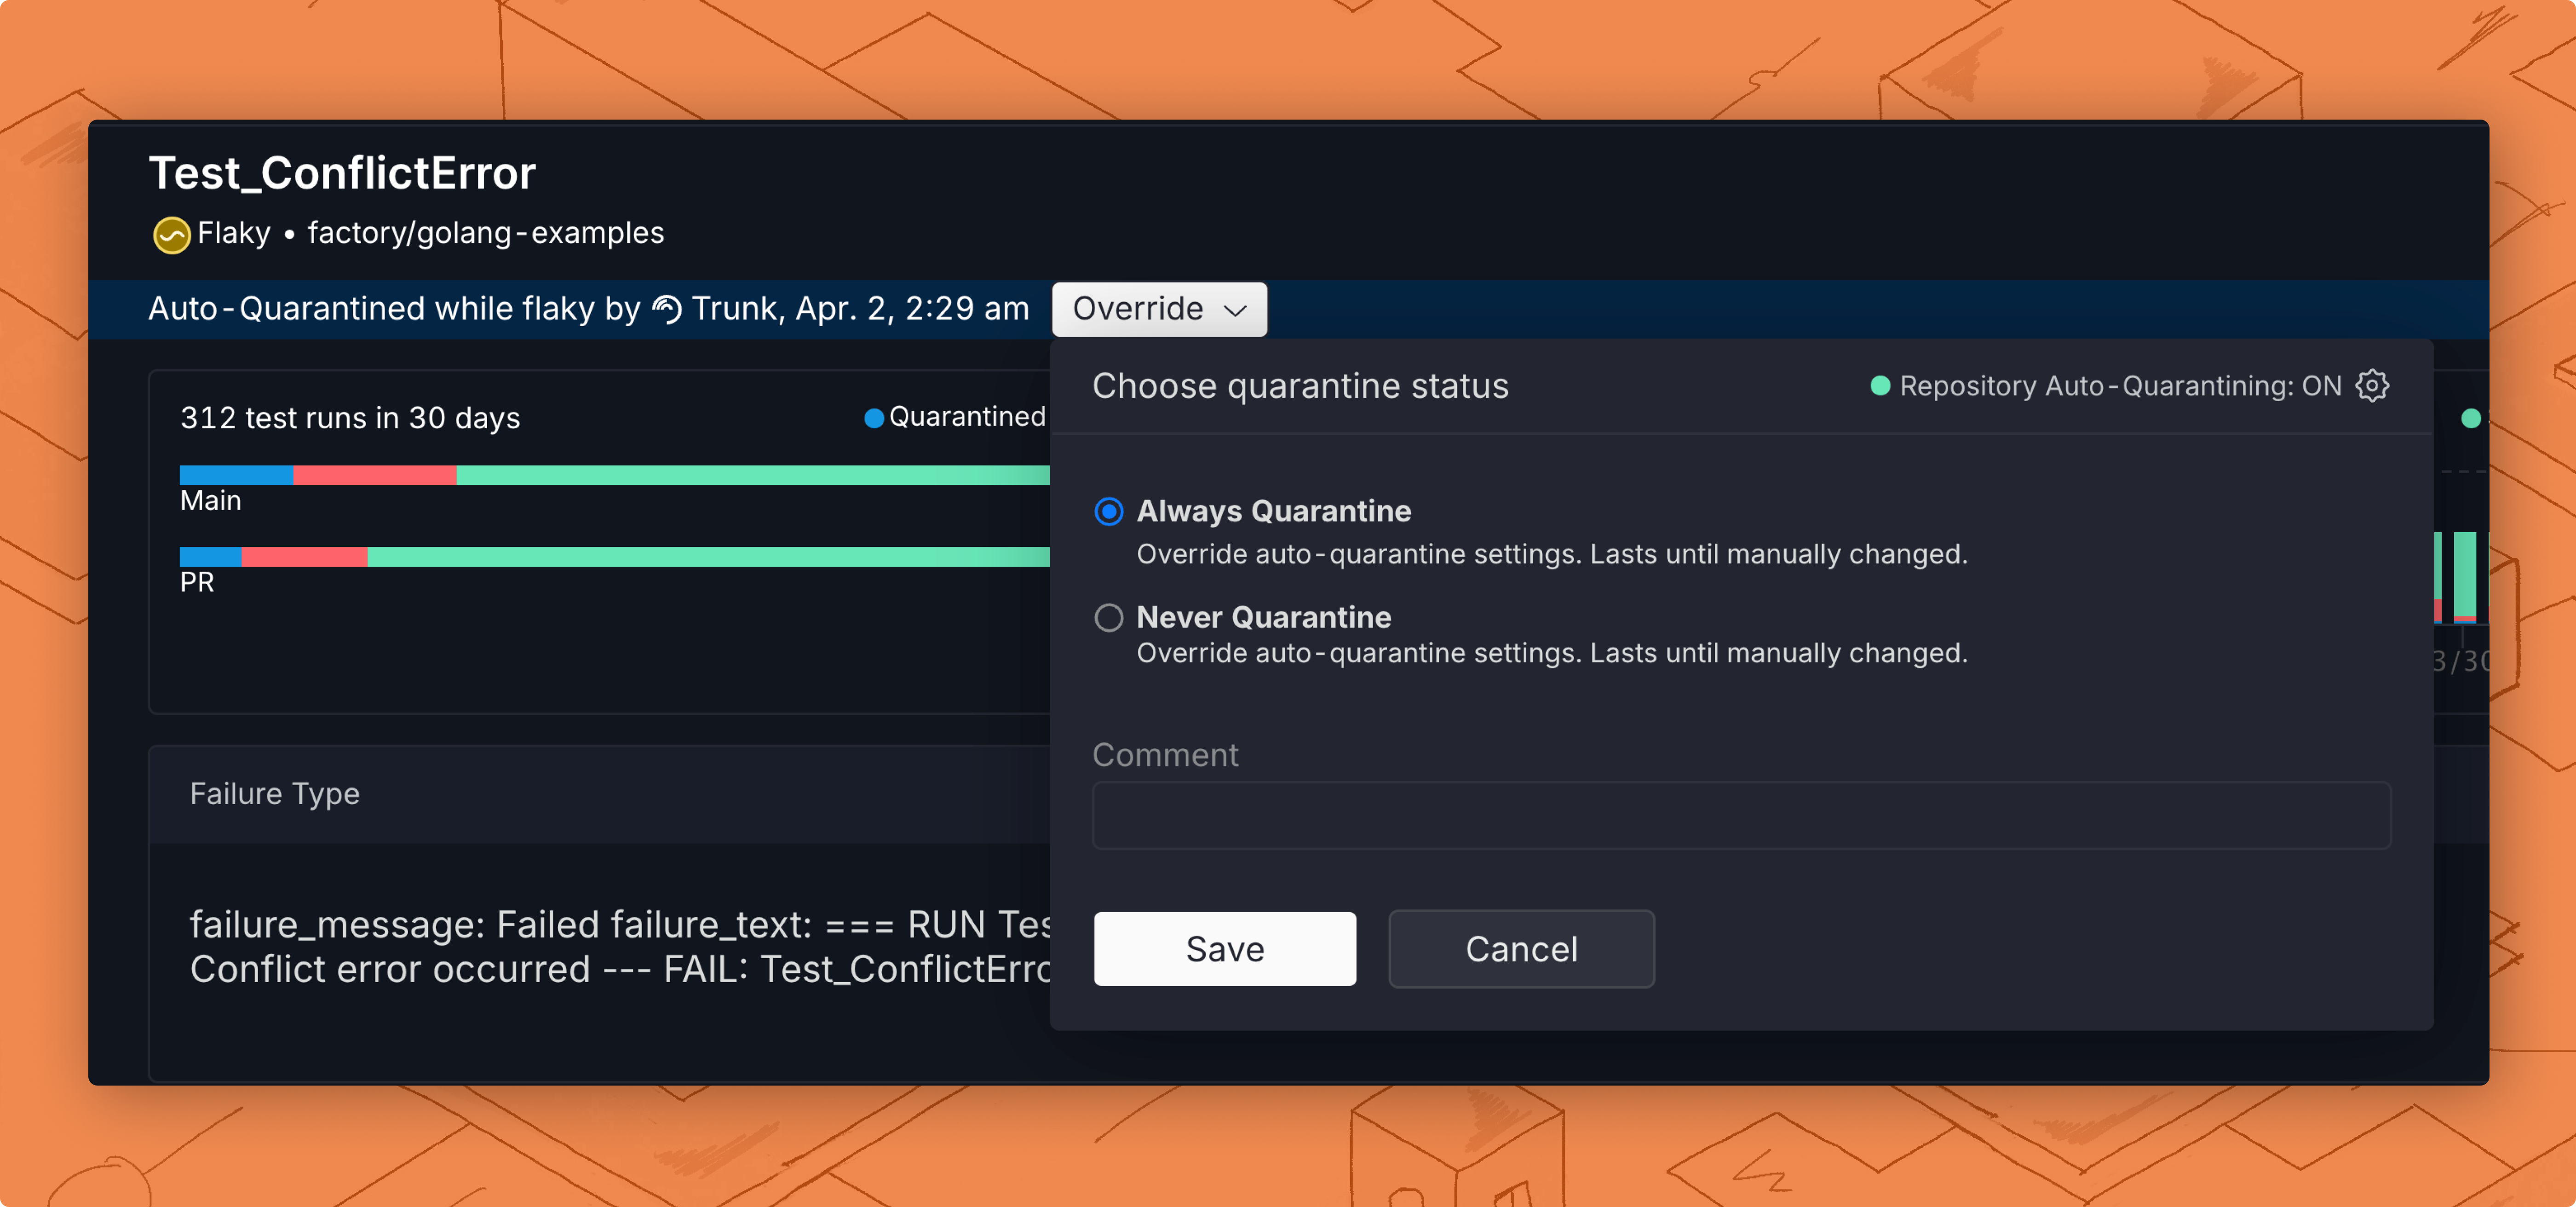Click the Trunk logo icon in banner
Image resolution: width=2576 pixels, height=1207 pixels.
click(667, 309)
